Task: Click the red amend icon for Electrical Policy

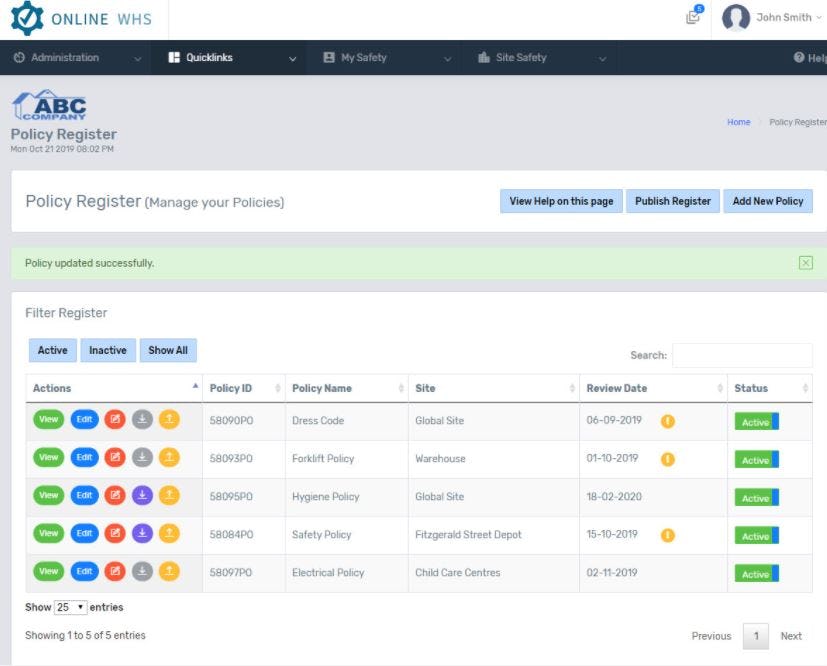Action: click(x=113, y=571)
